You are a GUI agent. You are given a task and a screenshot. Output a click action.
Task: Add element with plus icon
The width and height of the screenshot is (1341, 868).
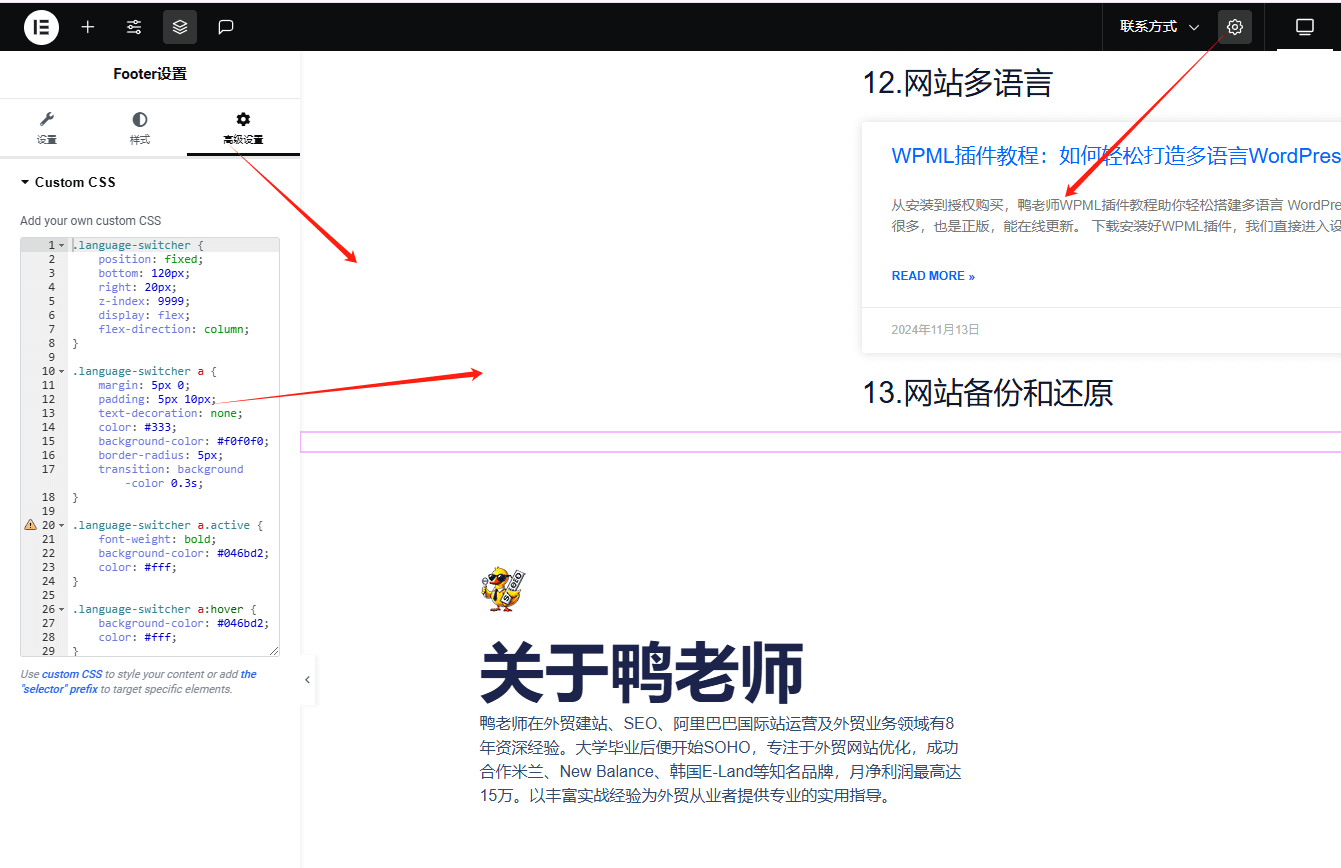[88, 27]
